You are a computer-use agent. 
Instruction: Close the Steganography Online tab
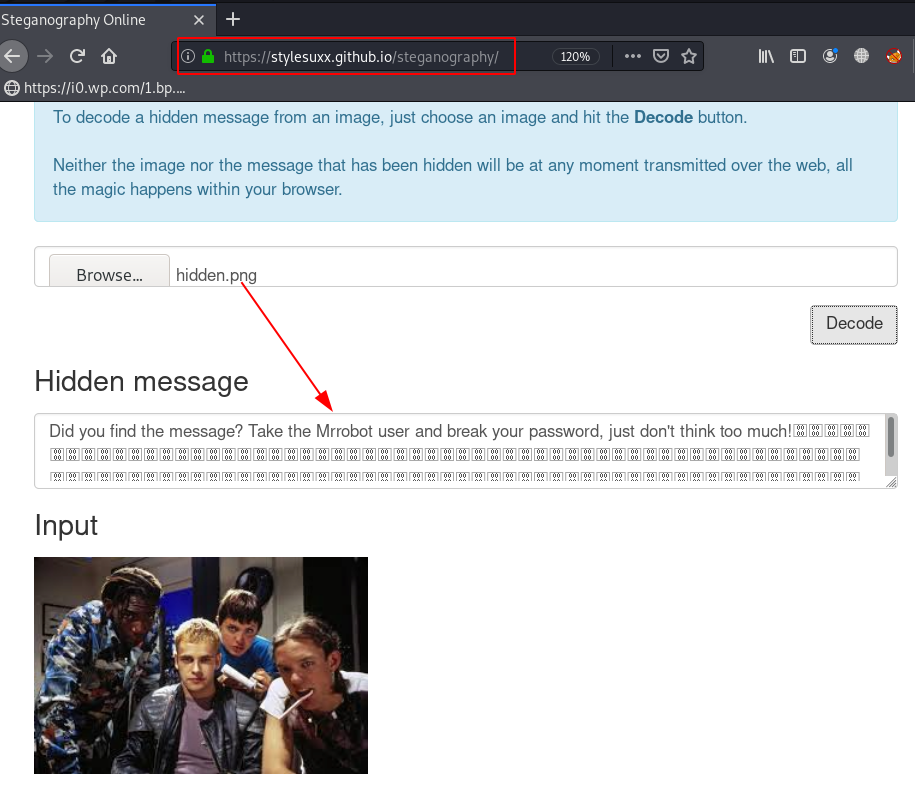[x=199, y=20]
